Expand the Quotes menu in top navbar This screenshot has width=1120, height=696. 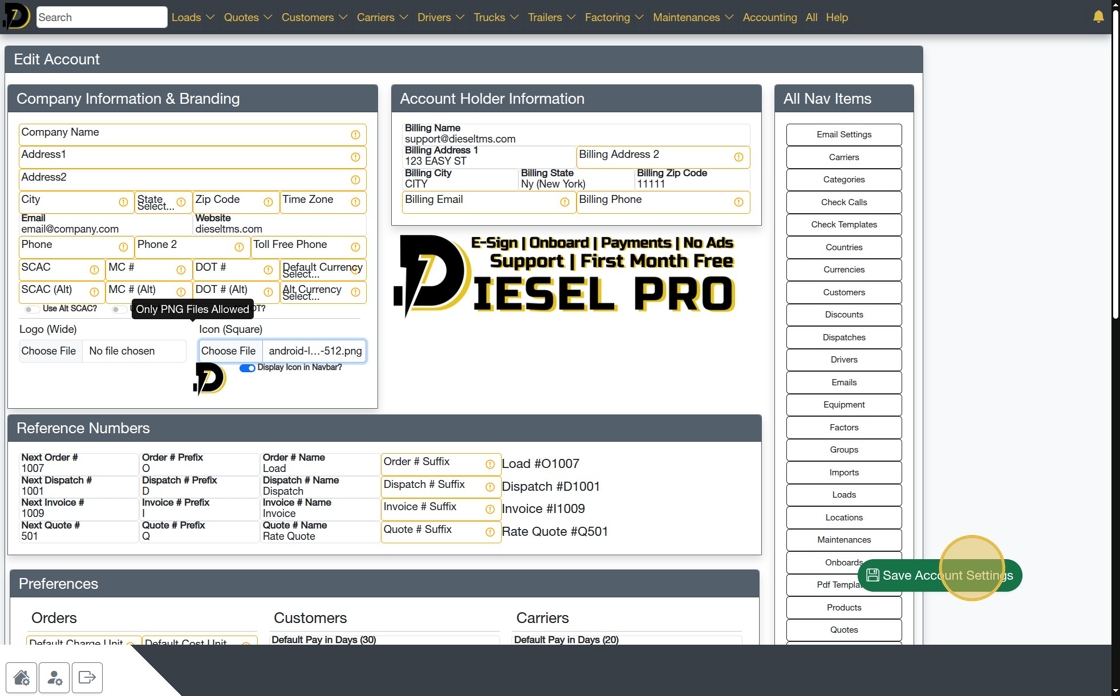click(x=247, y=17)
